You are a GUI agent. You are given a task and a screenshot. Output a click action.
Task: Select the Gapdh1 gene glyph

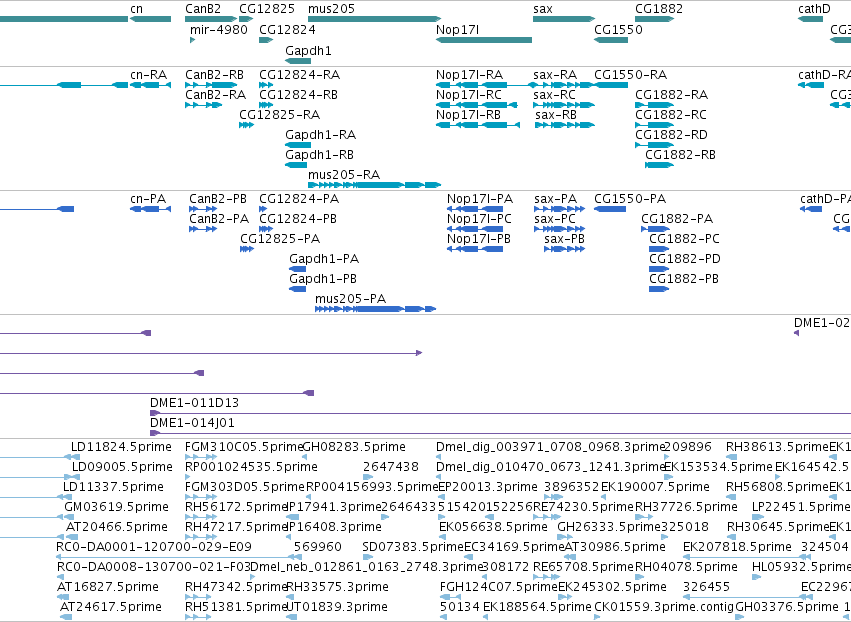[x=298, y=60]
